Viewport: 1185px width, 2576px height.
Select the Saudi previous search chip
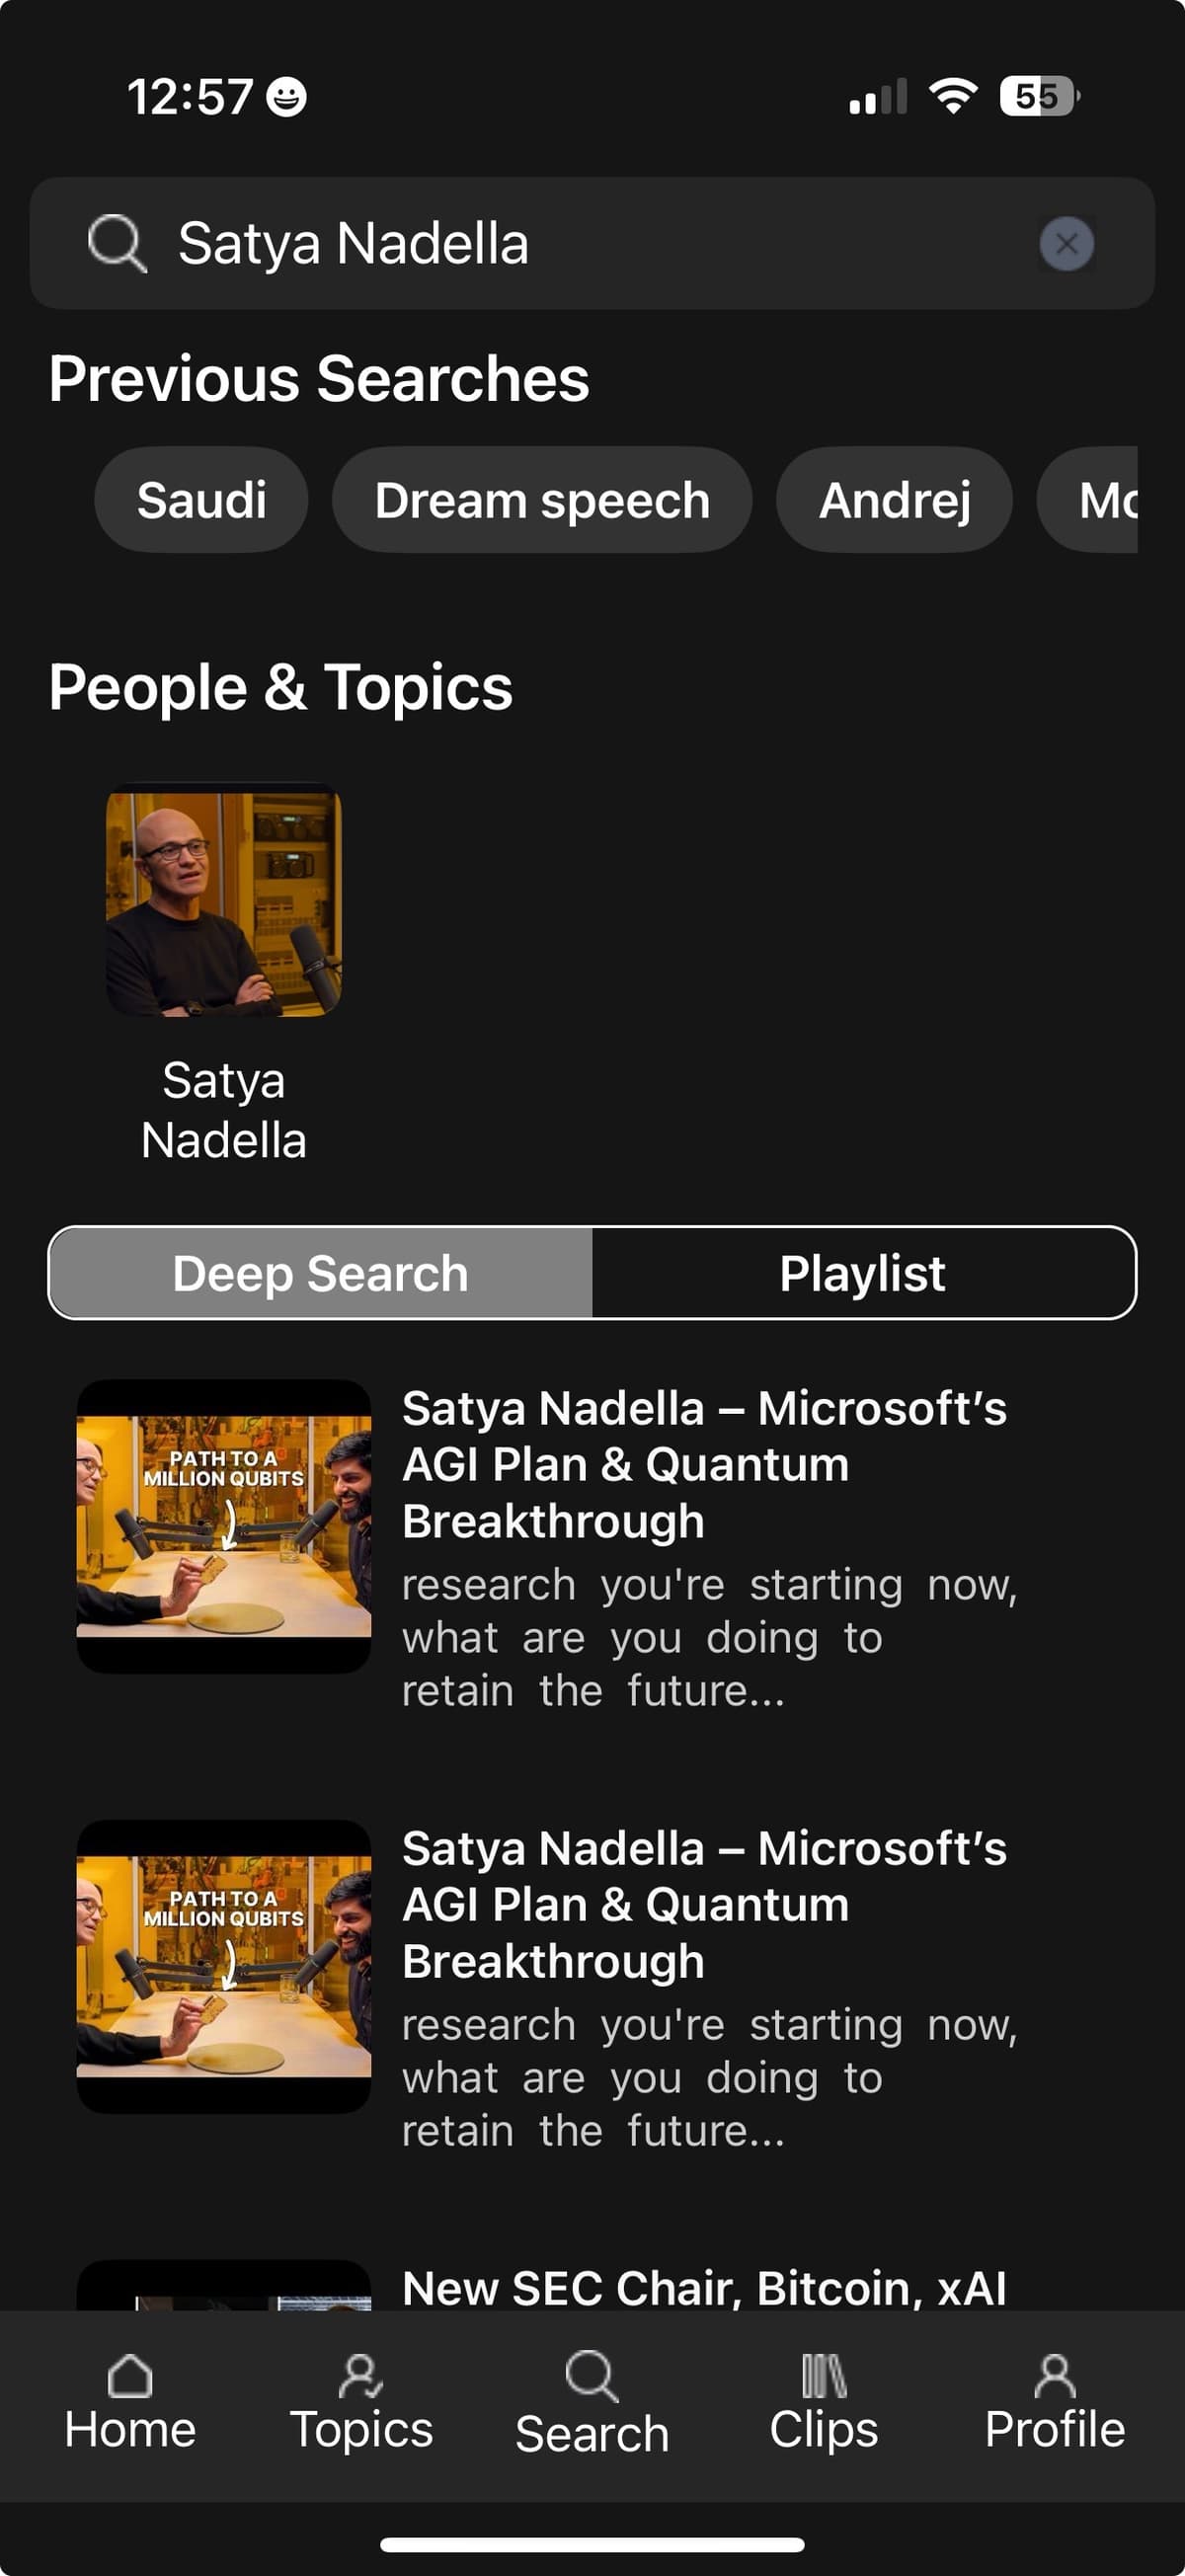(201, 500)
